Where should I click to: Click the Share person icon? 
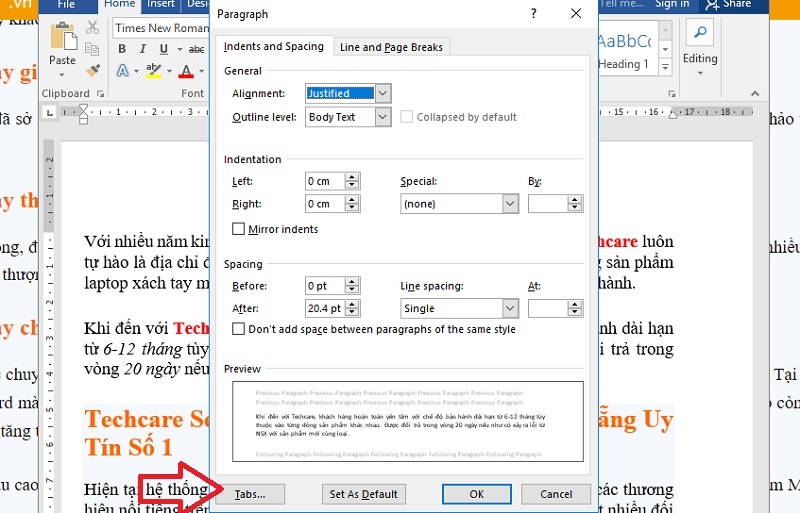click(711, 5)
